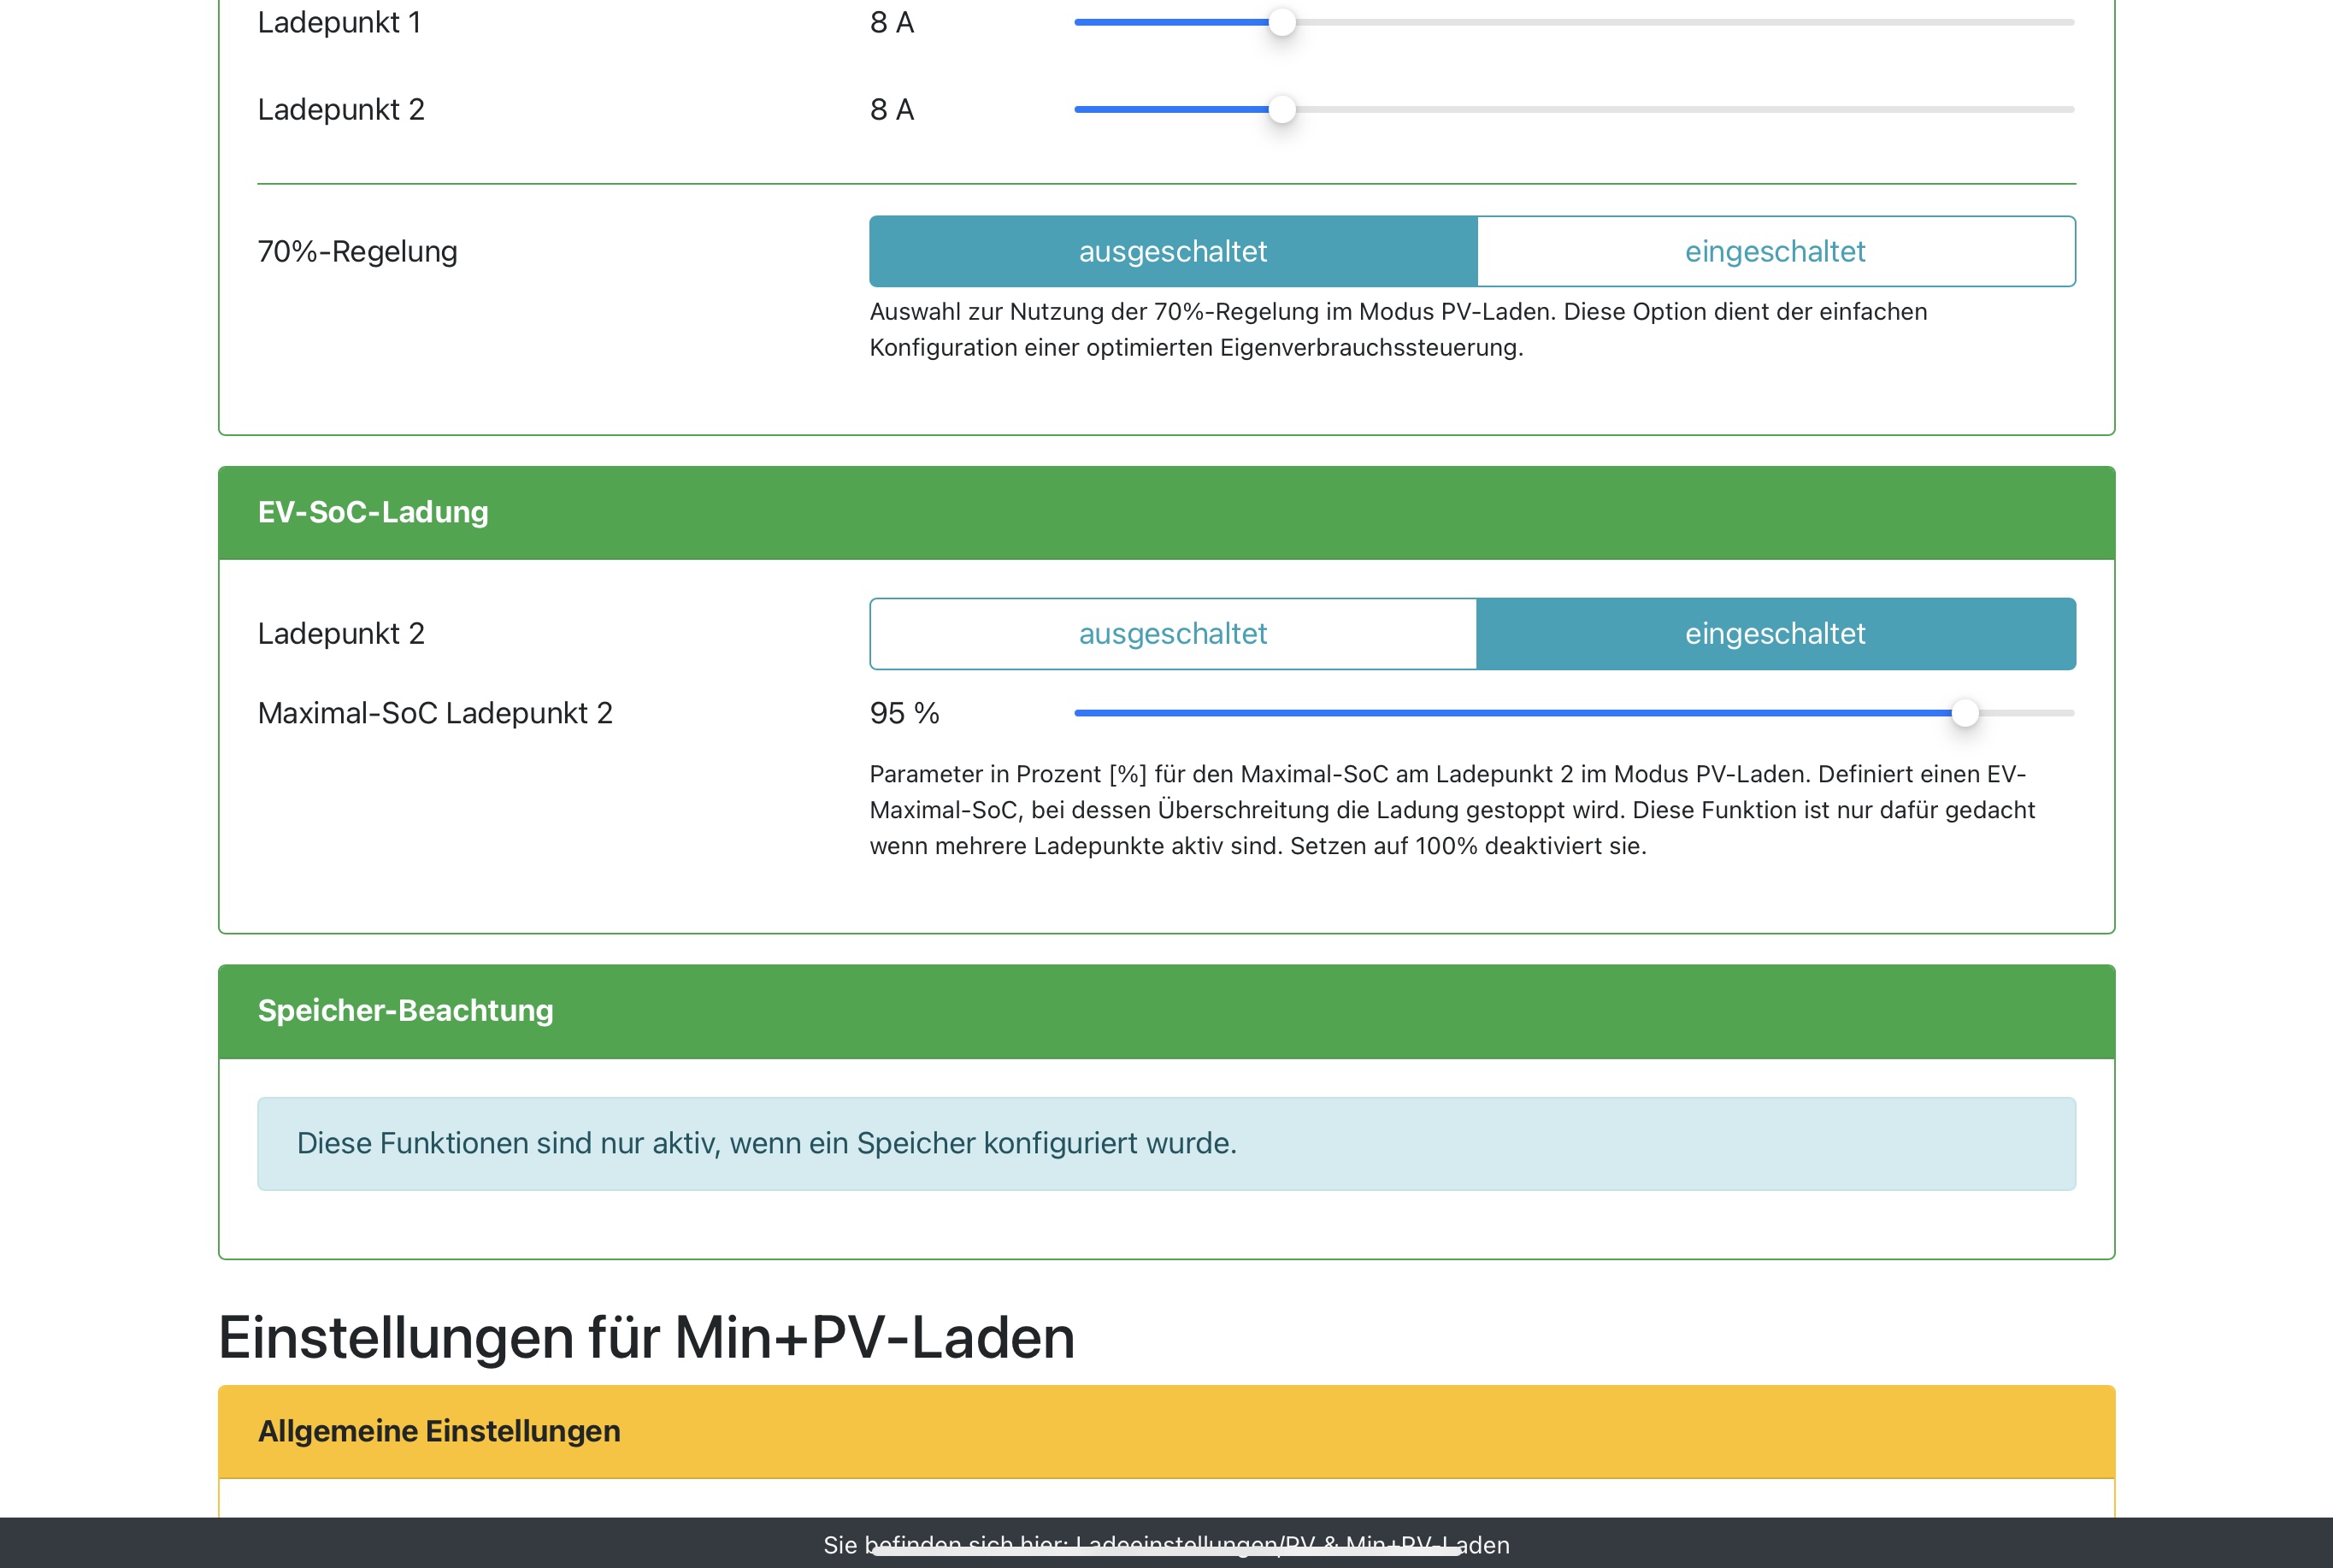
Task: Click the 70%-Regelung label
Action: (x=357, y=251)
